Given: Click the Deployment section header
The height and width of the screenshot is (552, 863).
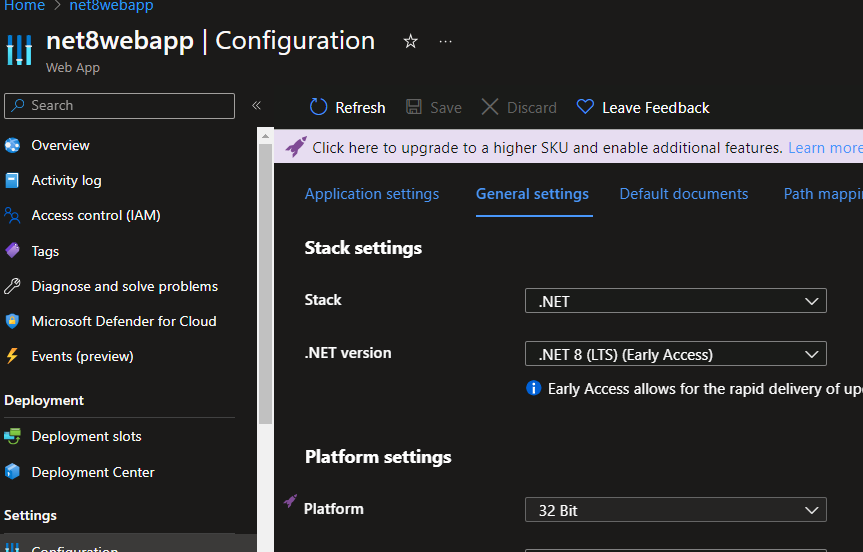Looking at the screenshot, I should (x=44, y=400).
